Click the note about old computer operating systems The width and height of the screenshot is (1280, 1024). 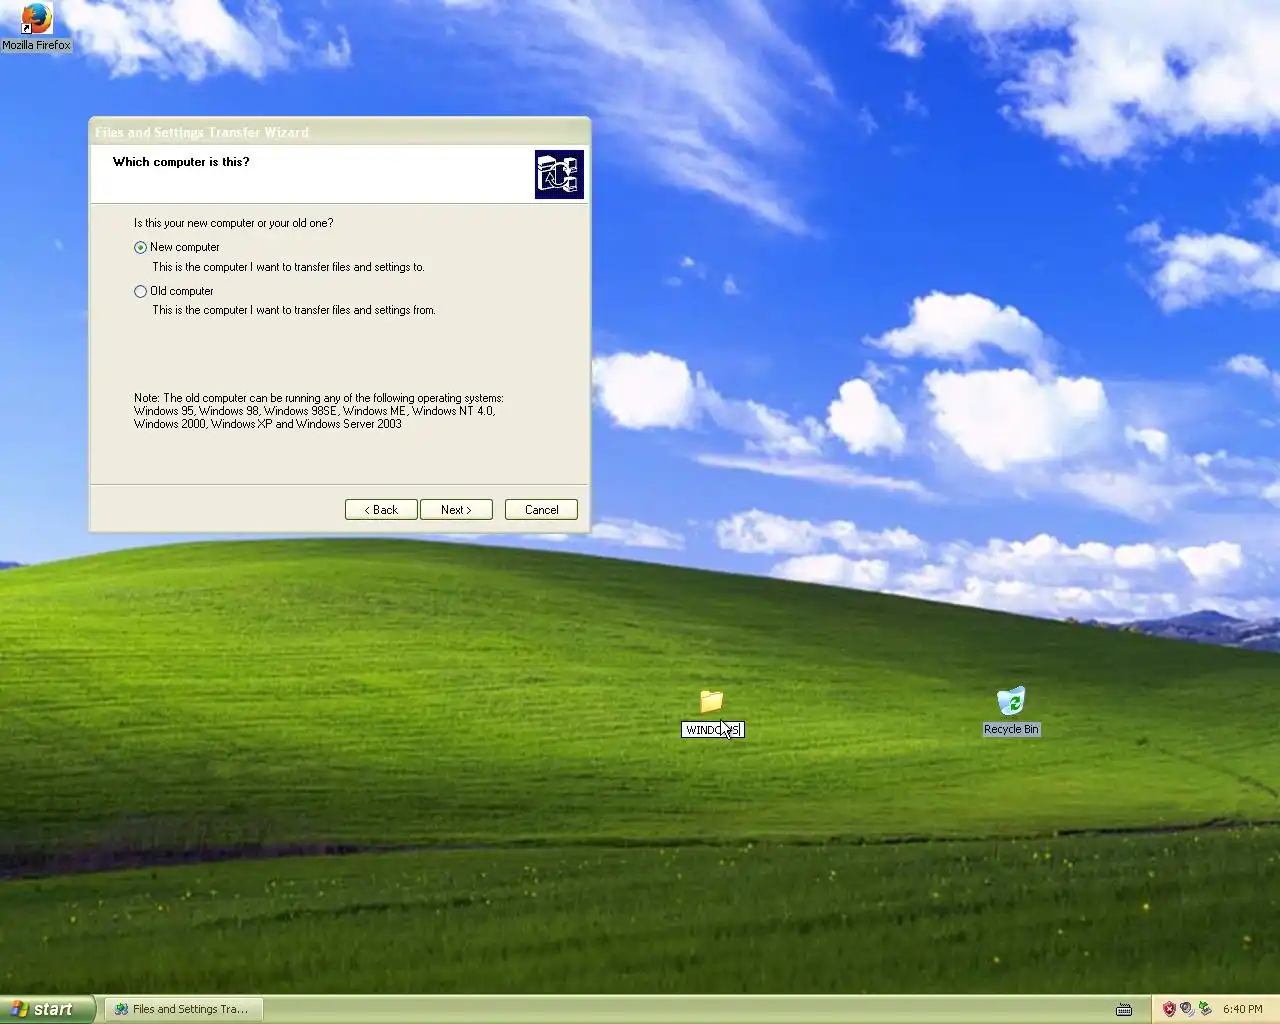[x=319, y=411]
